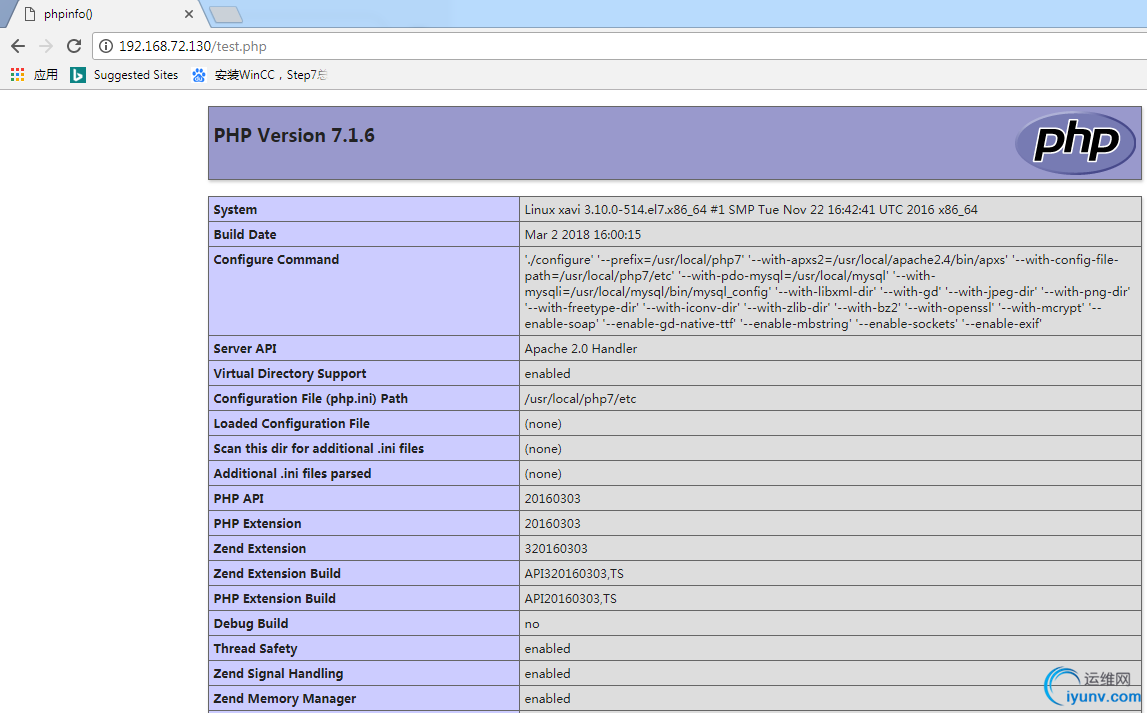Click the PHP API 20160303 value

pyautogui.click(x=552, y=498)
